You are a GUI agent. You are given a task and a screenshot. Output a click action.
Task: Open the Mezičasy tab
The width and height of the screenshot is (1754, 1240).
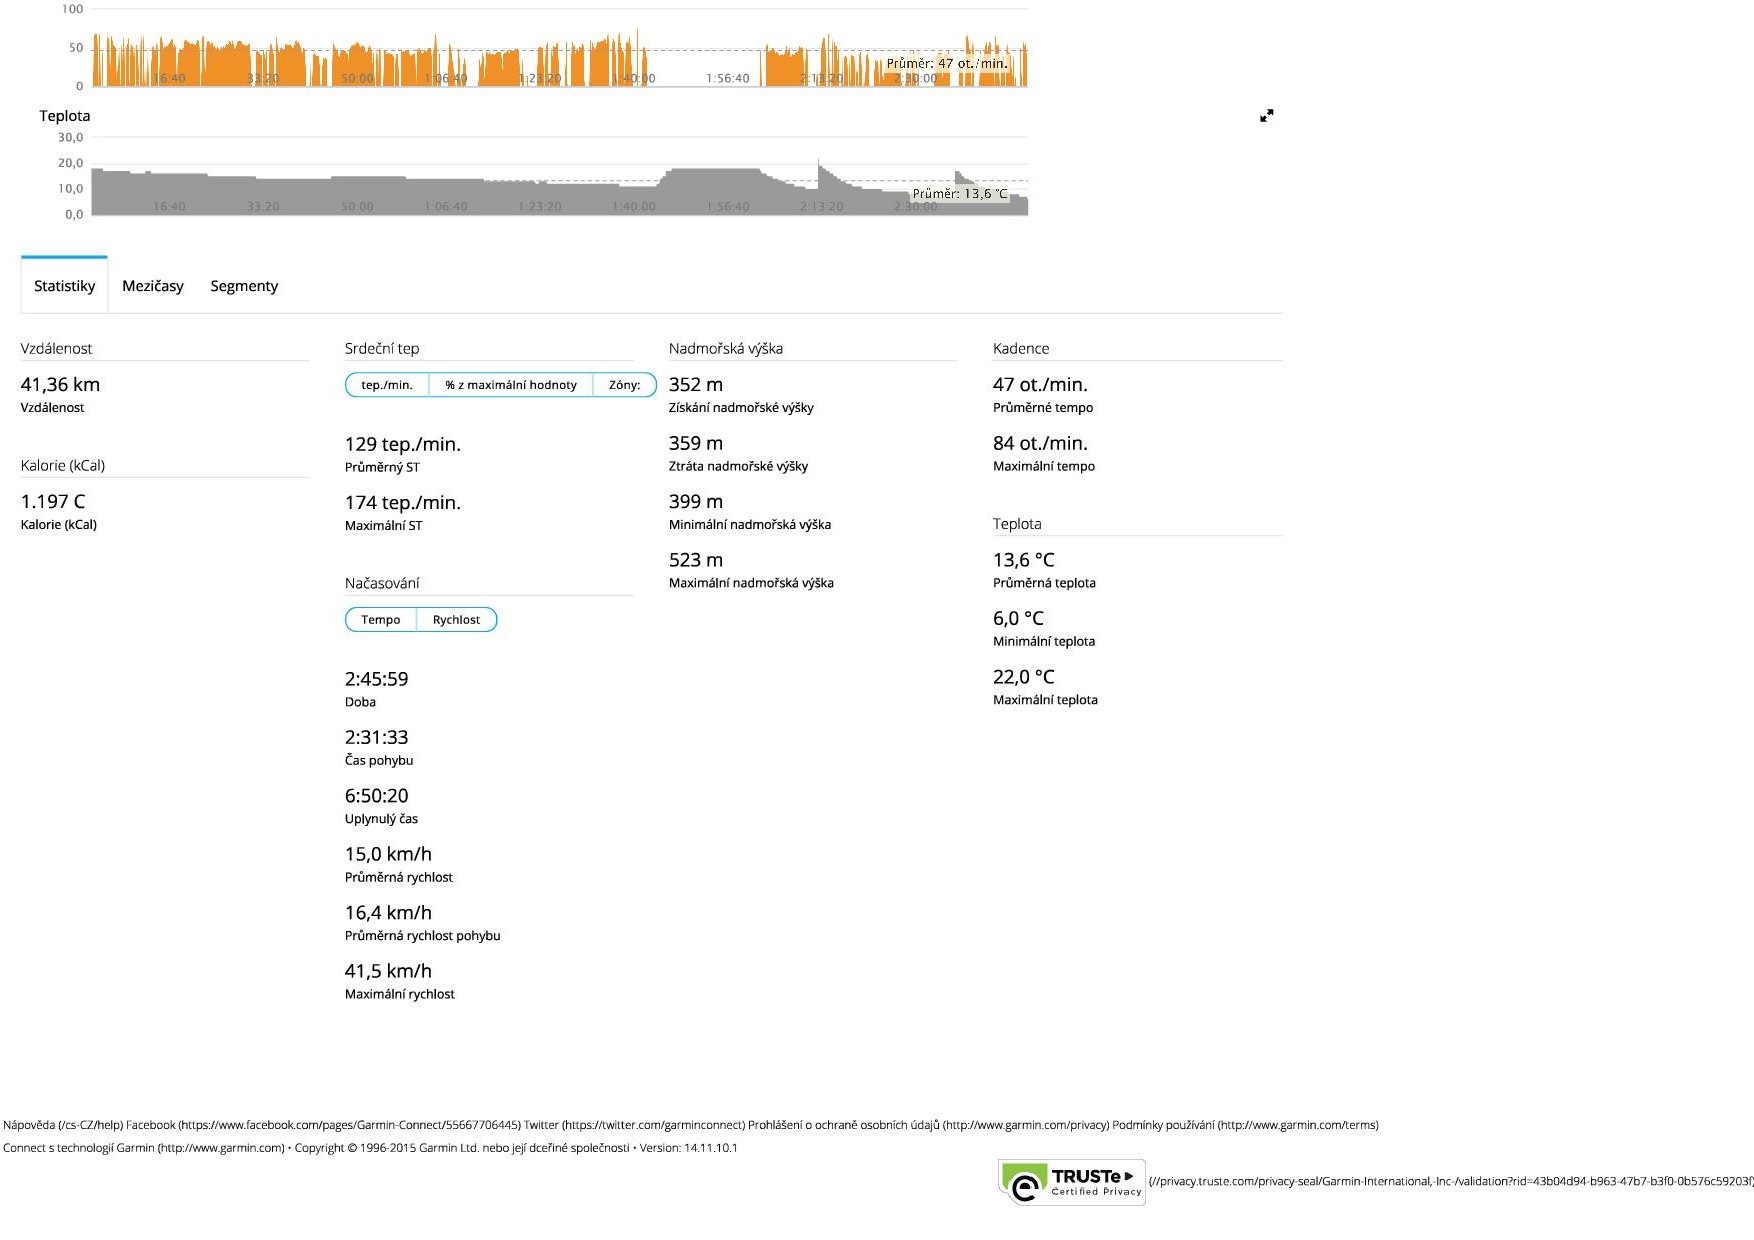(x=153, y=286)
